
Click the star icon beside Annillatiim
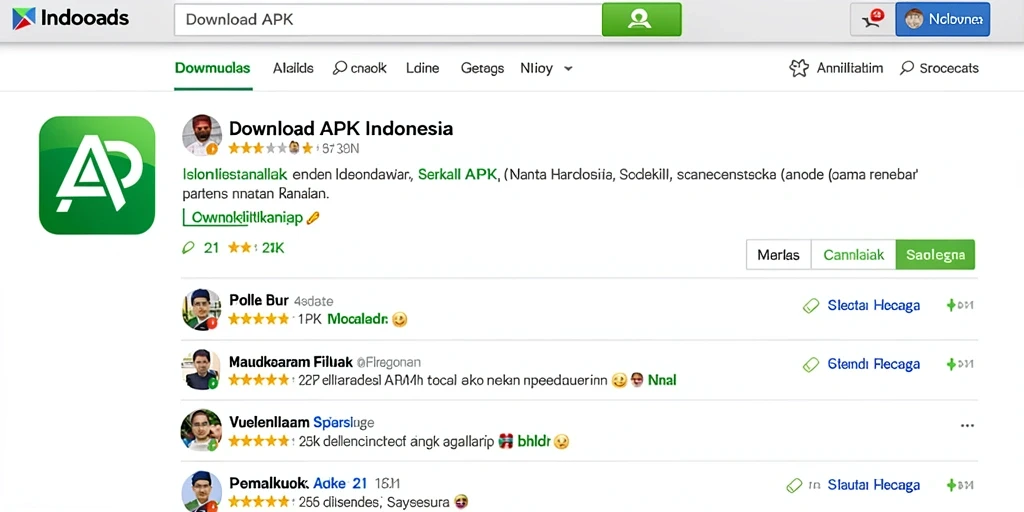[x=799, y=68]
